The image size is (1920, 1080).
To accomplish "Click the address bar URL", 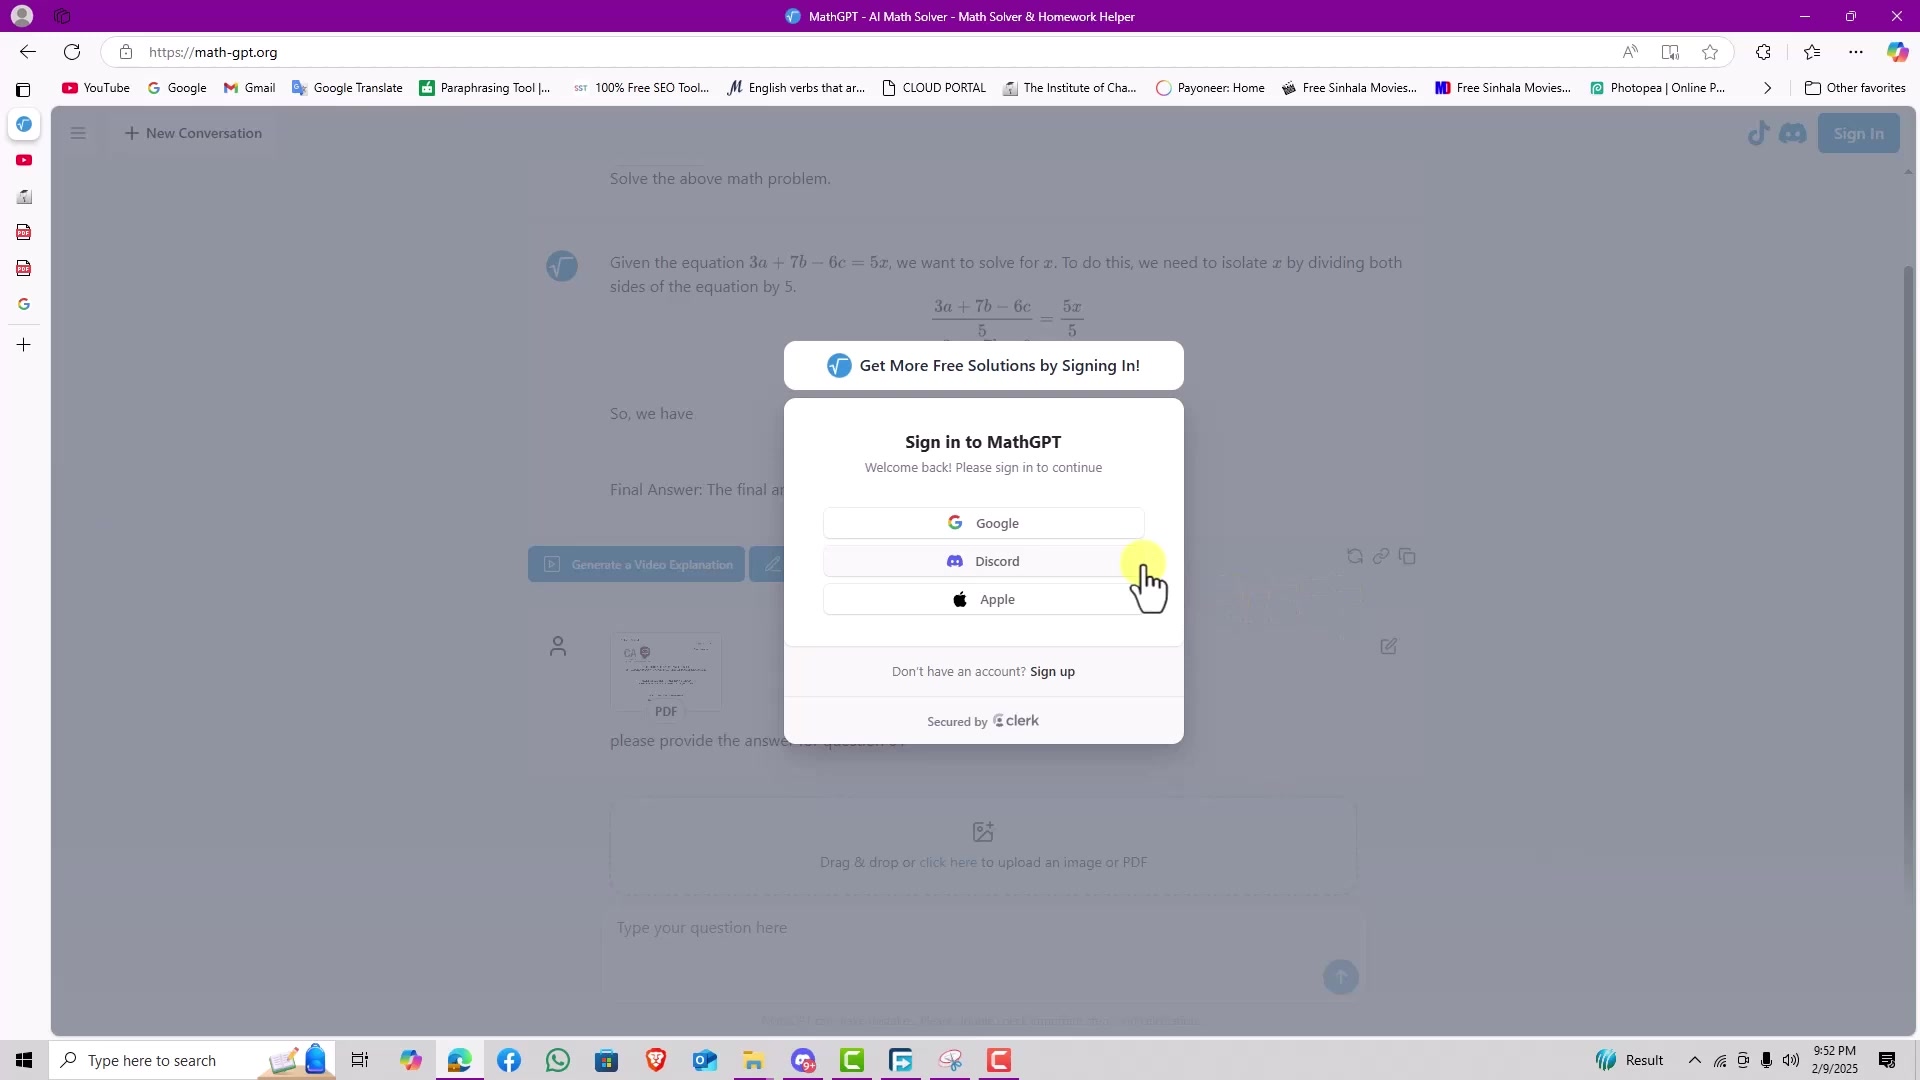I will 213,52.
